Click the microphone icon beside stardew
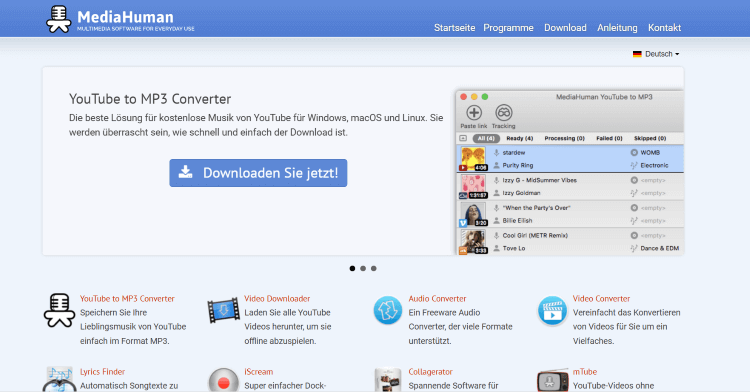Viewport: 750px width, 392px height. (496, 152)
